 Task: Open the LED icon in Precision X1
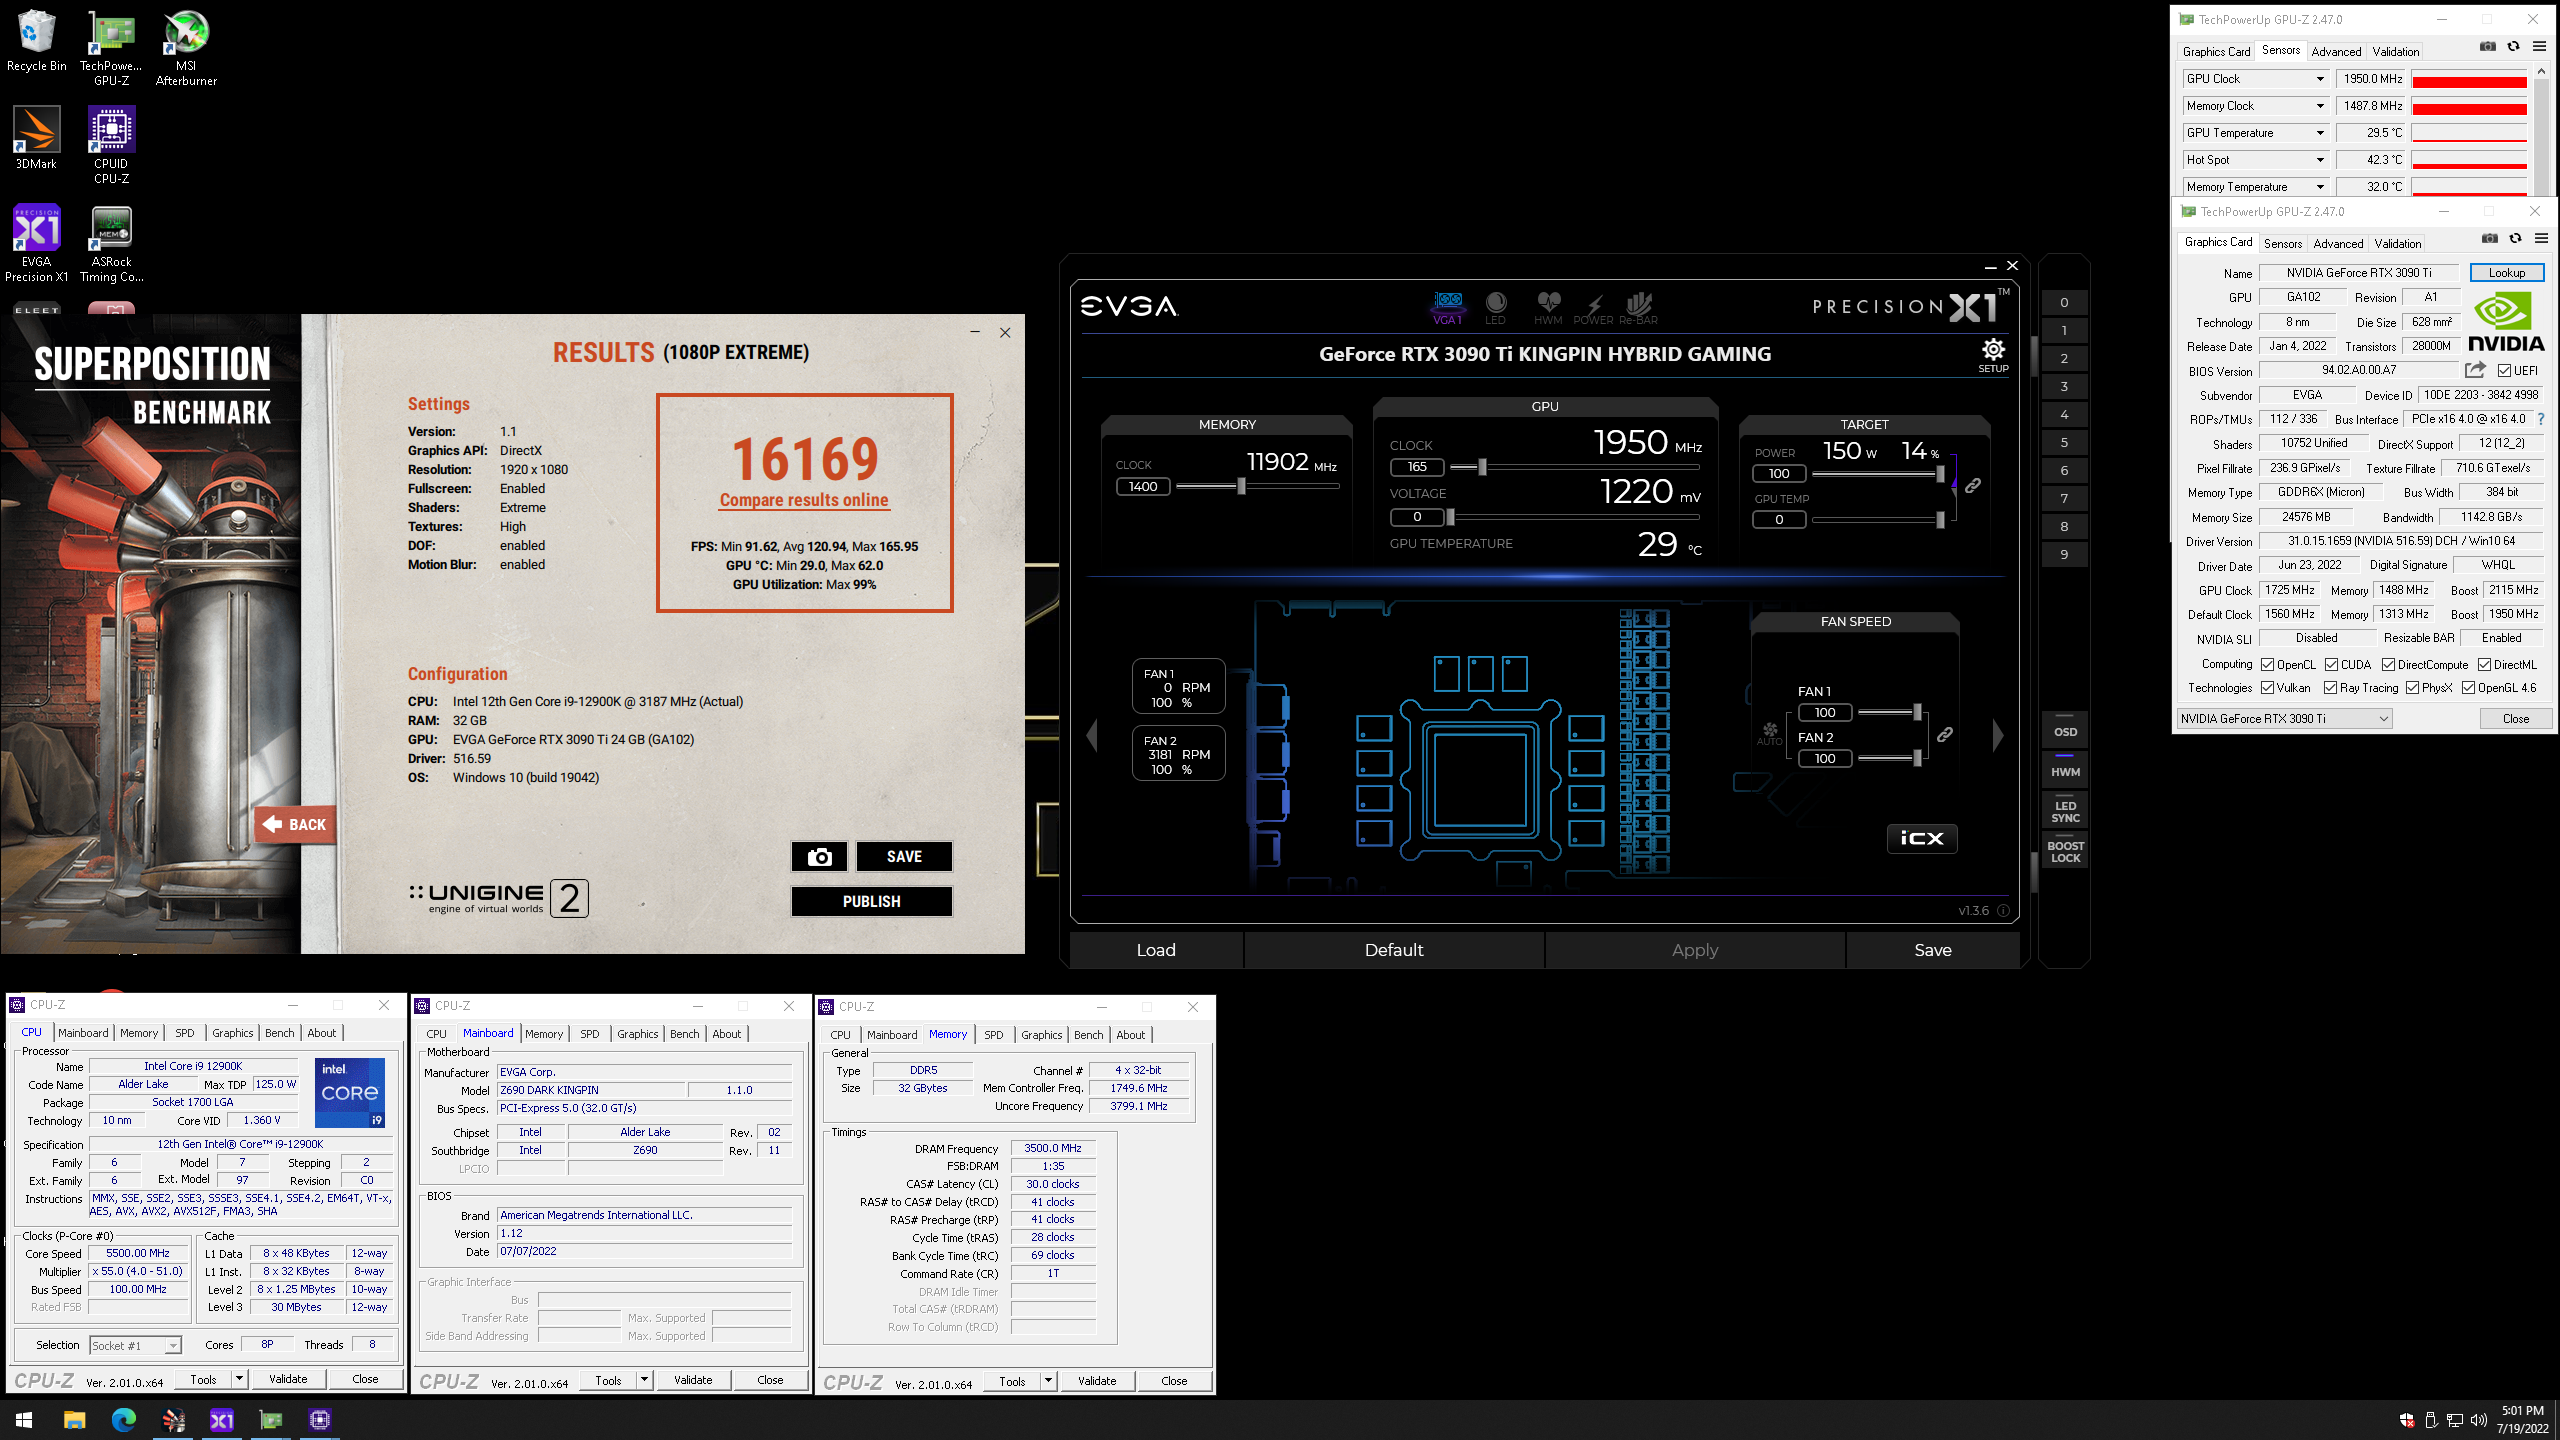(1496, 307)
